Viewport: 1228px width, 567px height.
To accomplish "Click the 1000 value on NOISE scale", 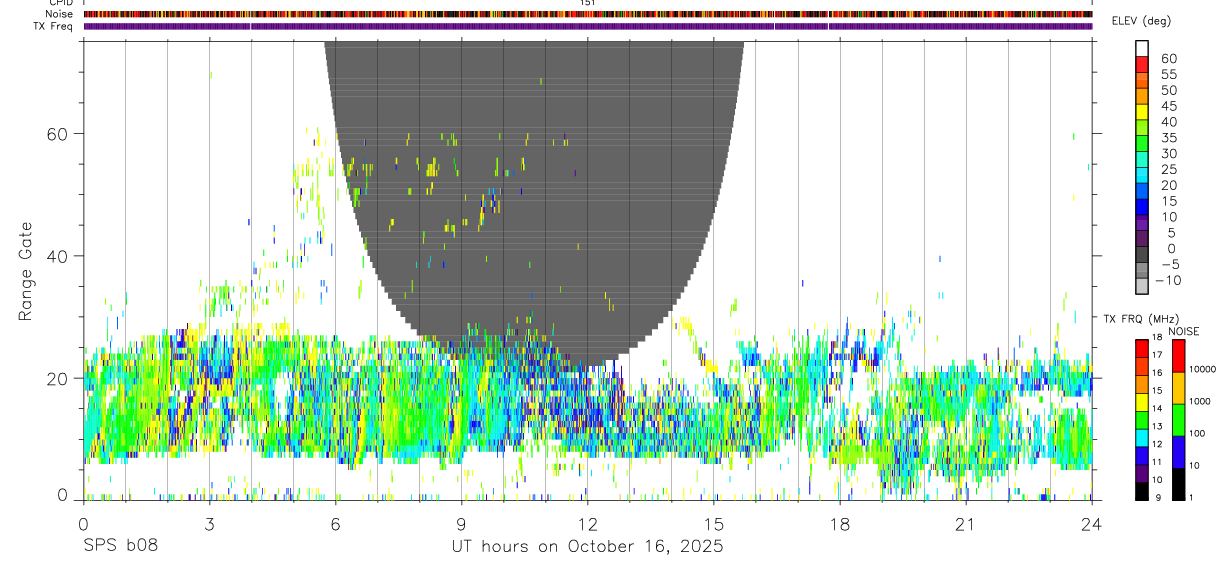I will [1199, 402].
